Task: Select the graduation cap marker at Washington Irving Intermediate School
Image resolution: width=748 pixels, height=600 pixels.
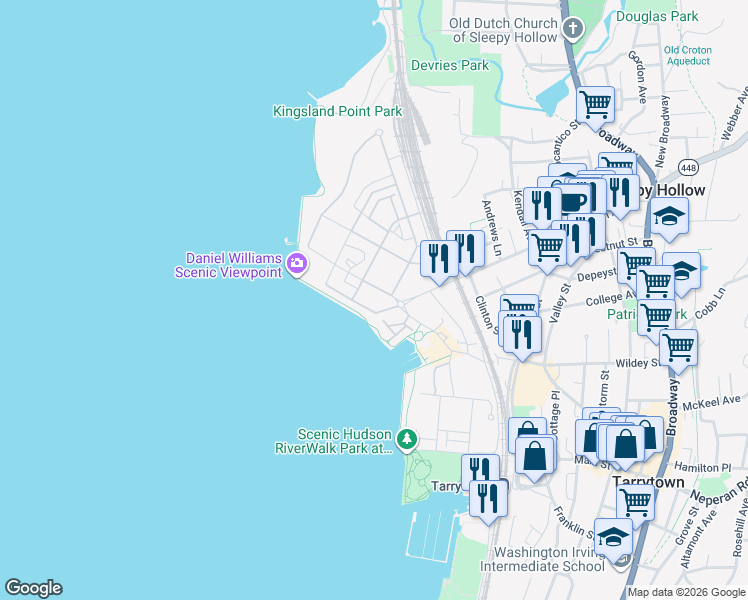Action: click(x=613, y=538)
